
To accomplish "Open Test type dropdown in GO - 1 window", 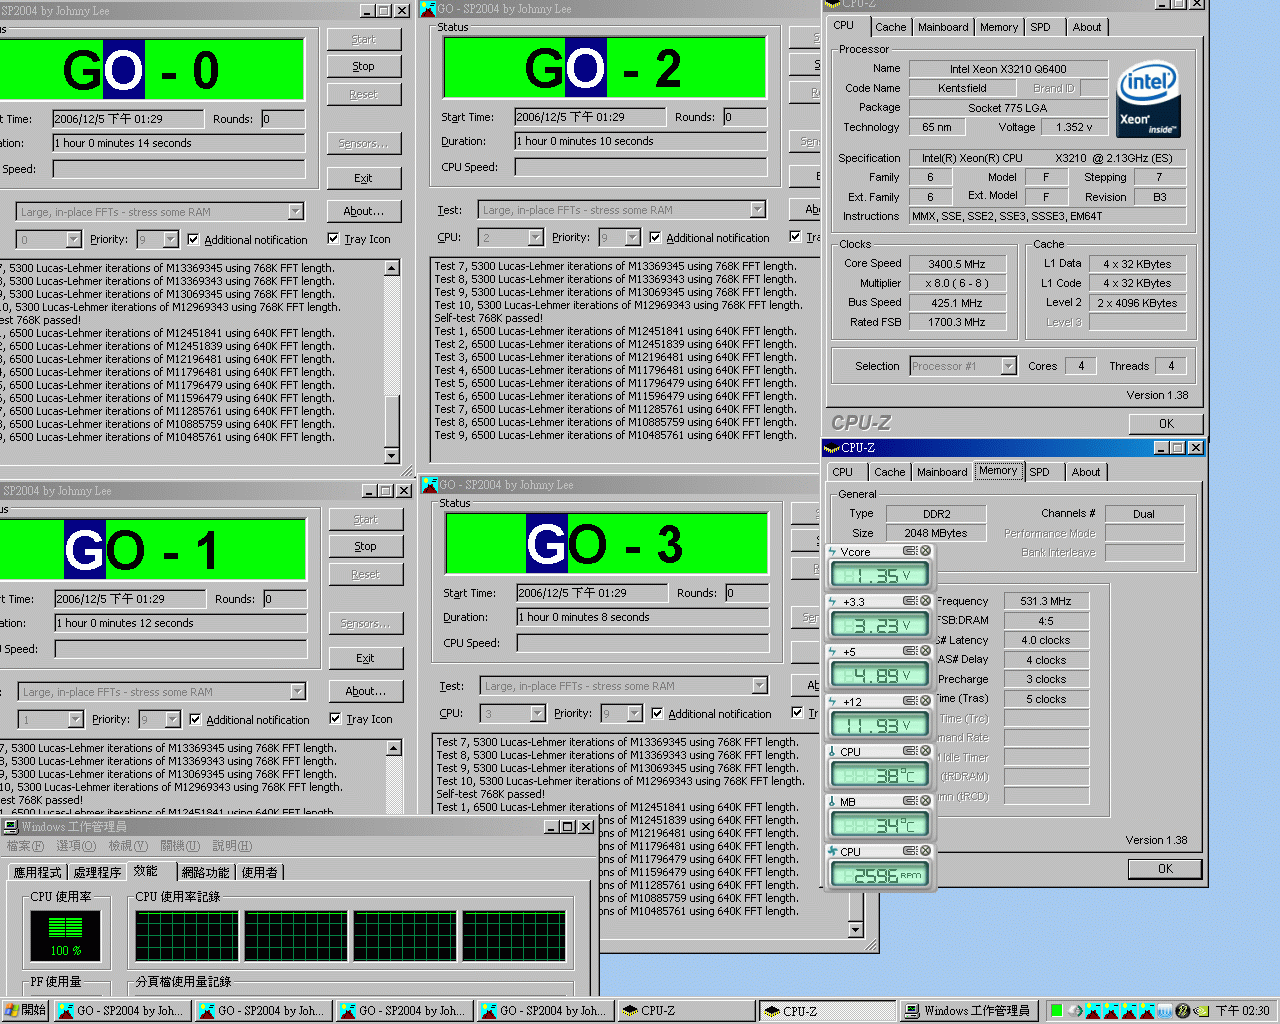I will pyautogui.click(x=297, y=691).
